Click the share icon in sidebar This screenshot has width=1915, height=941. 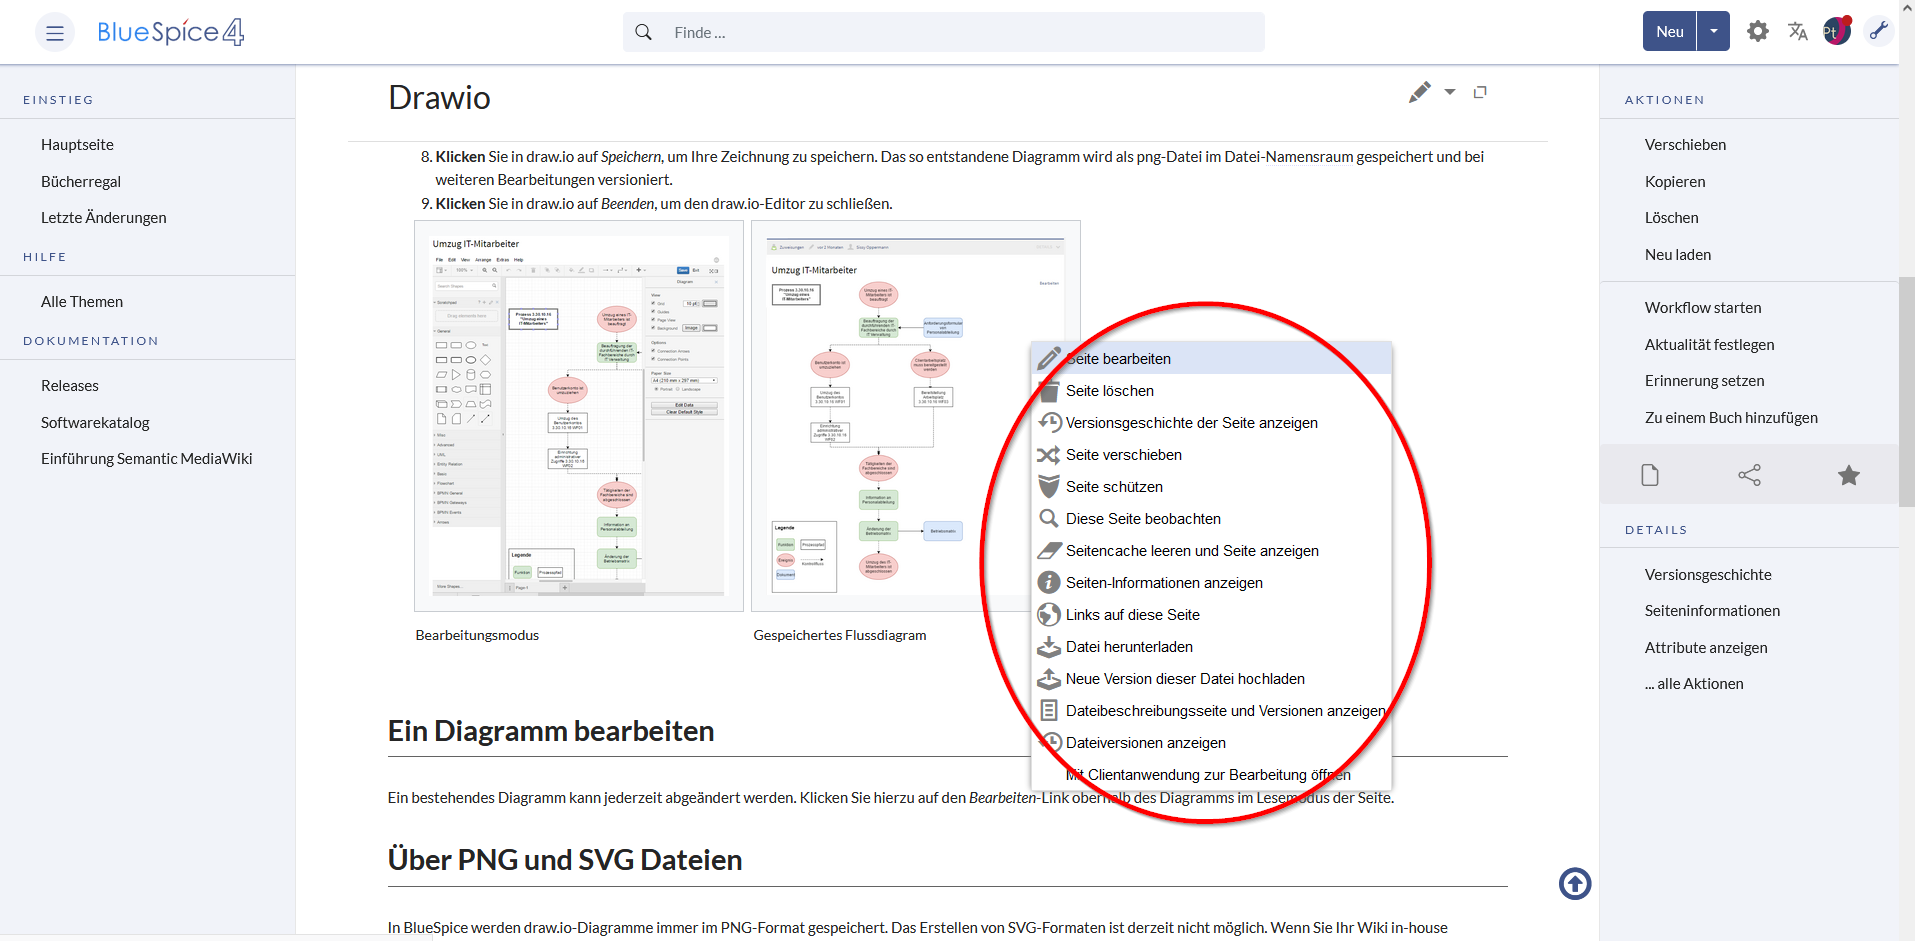(x=1749, y=475)
